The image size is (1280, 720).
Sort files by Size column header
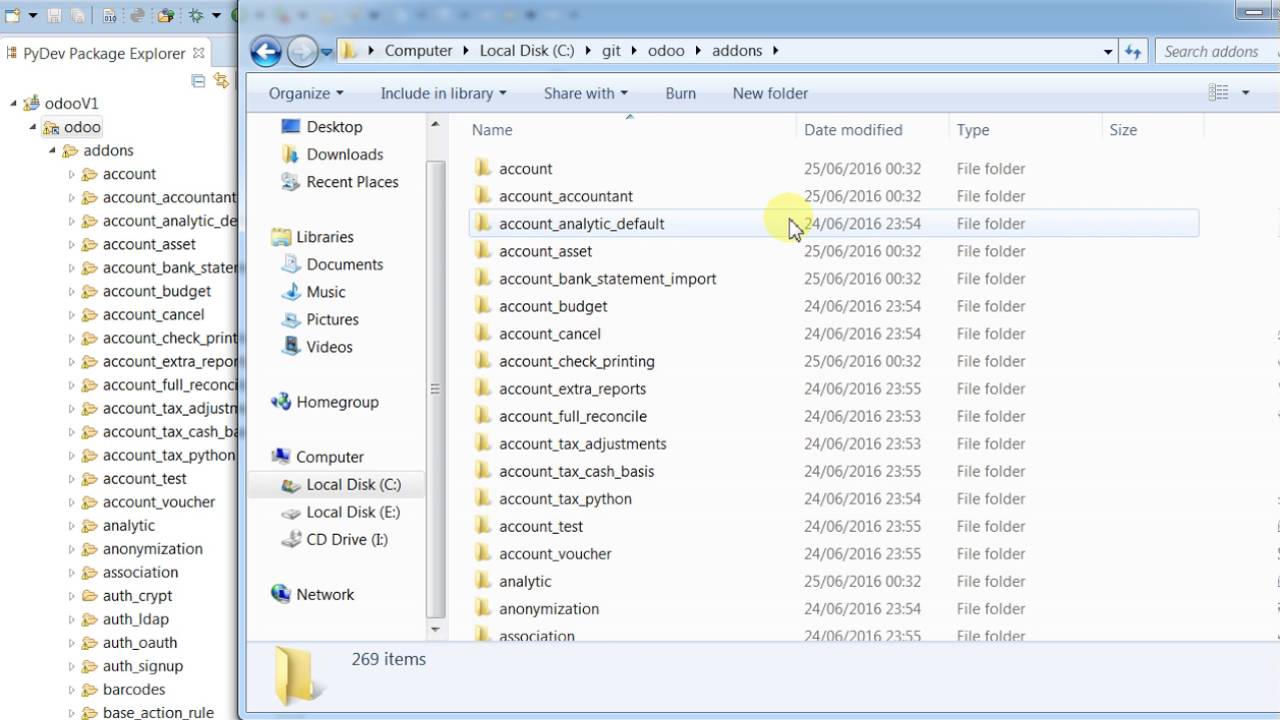coord(1152,130)
